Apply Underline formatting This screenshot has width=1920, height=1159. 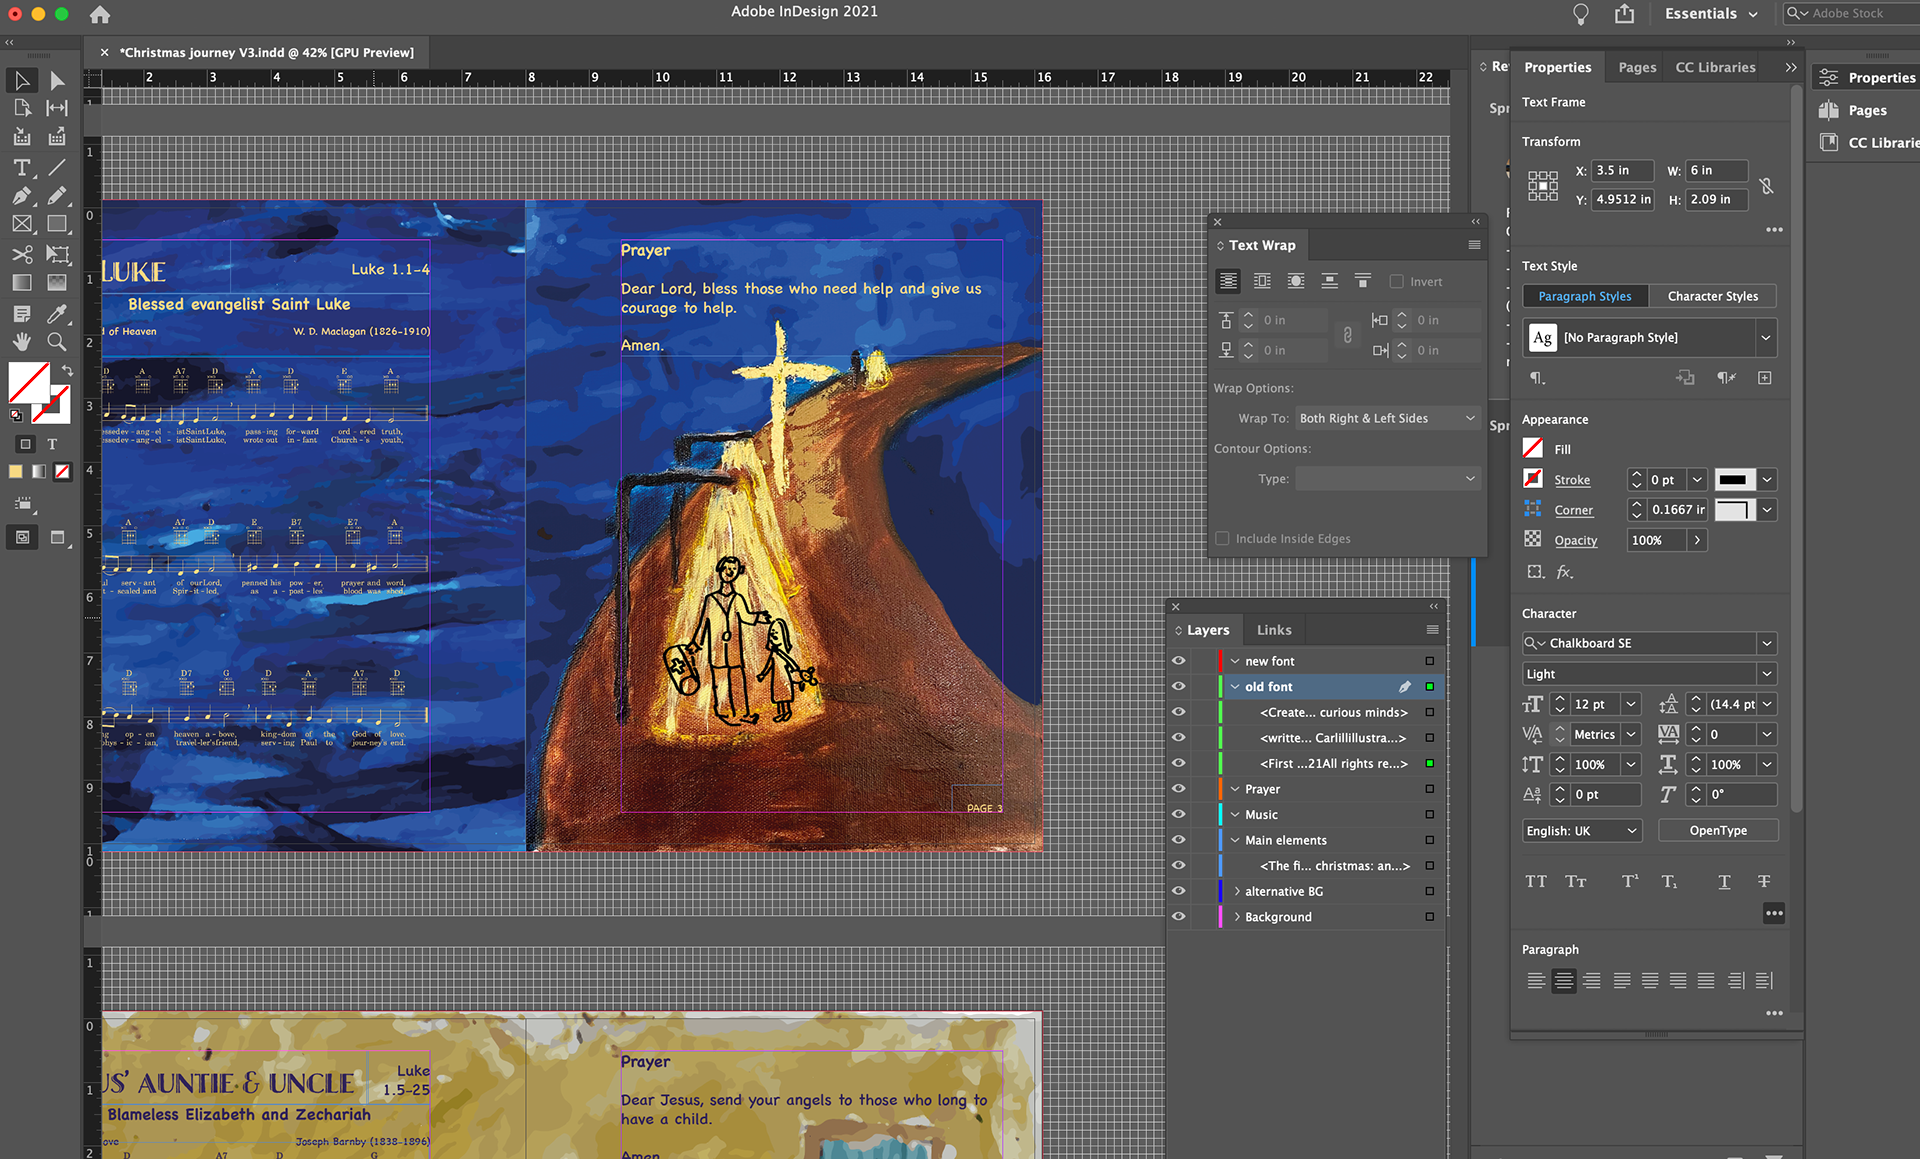[1724, 882]
